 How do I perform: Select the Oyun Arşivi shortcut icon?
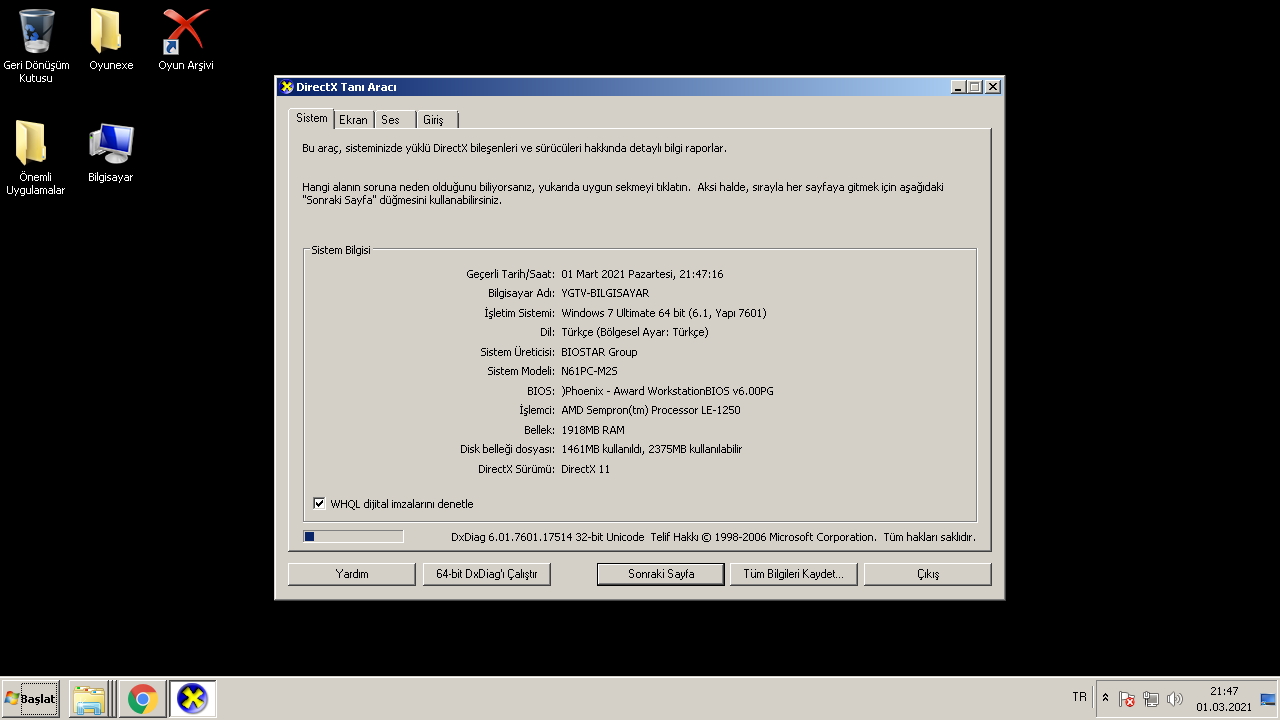click(x=186, y=40)
